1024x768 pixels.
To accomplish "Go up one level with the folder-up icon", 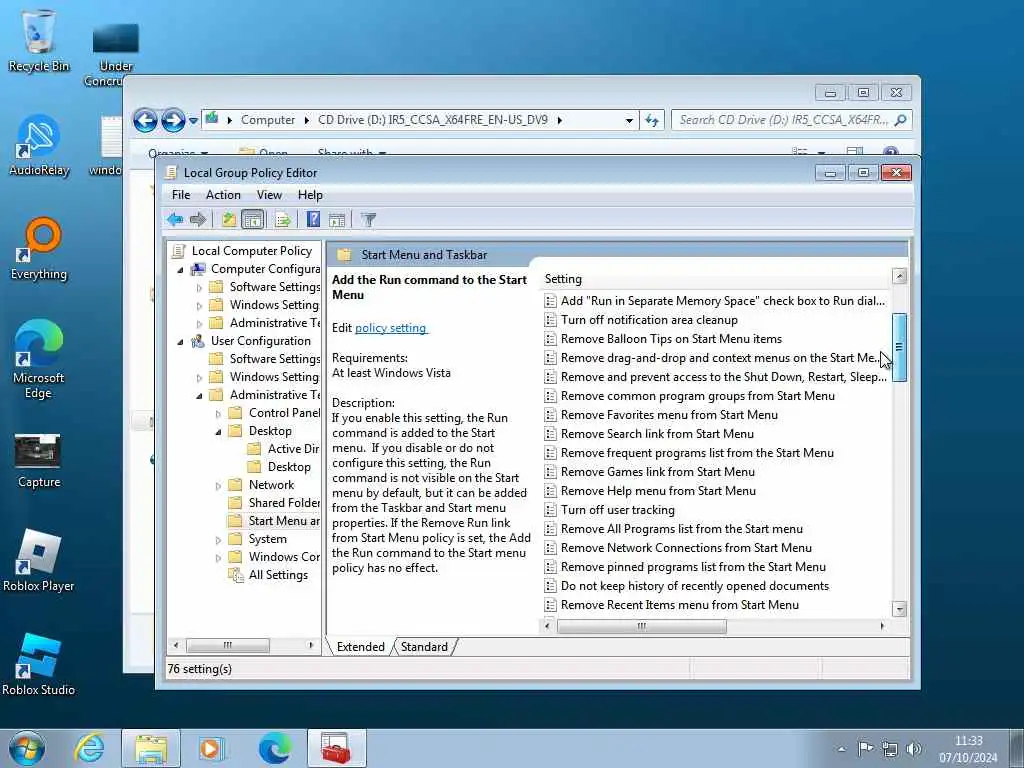I will [x=229, y=220].
